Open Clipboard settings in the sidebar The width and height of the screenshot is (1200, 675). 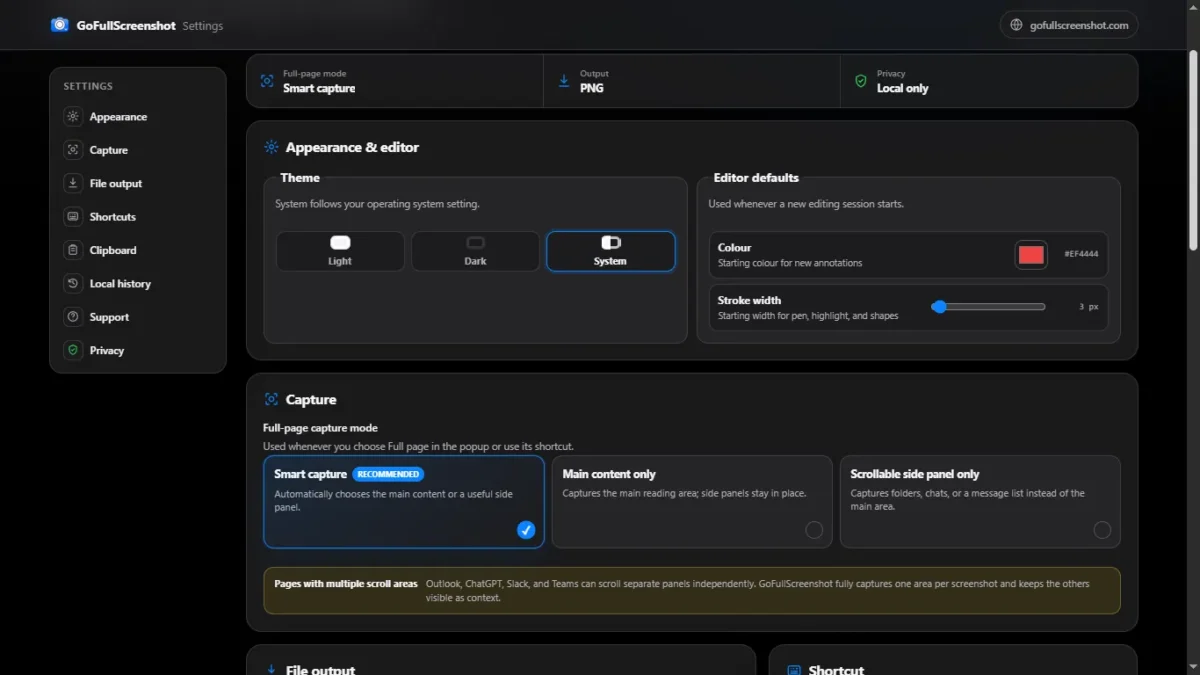point(138,250)
